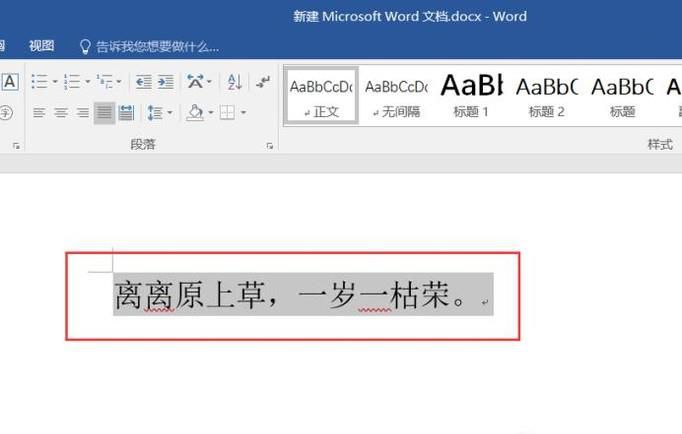The width and height of the screenshot is (682, 434).
Task: Click the enclosed character icon
Action: tap(6, 113)
